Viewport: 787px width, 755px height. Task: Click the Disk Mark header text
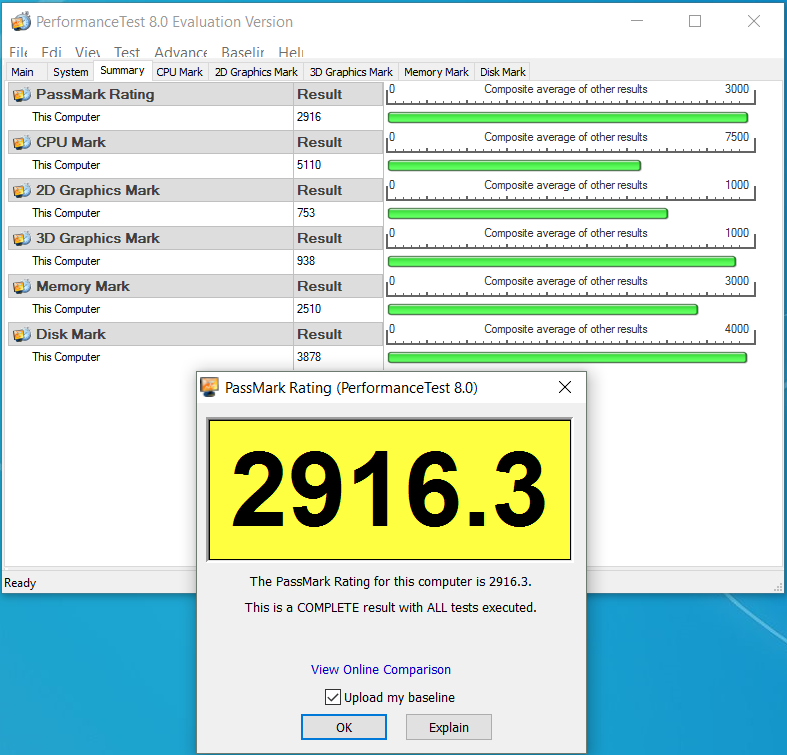(x=71, y=334)
